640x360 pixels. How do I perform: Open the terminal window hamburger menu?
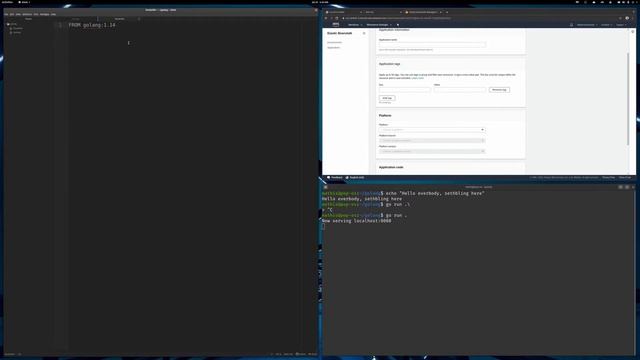(627, 187)
